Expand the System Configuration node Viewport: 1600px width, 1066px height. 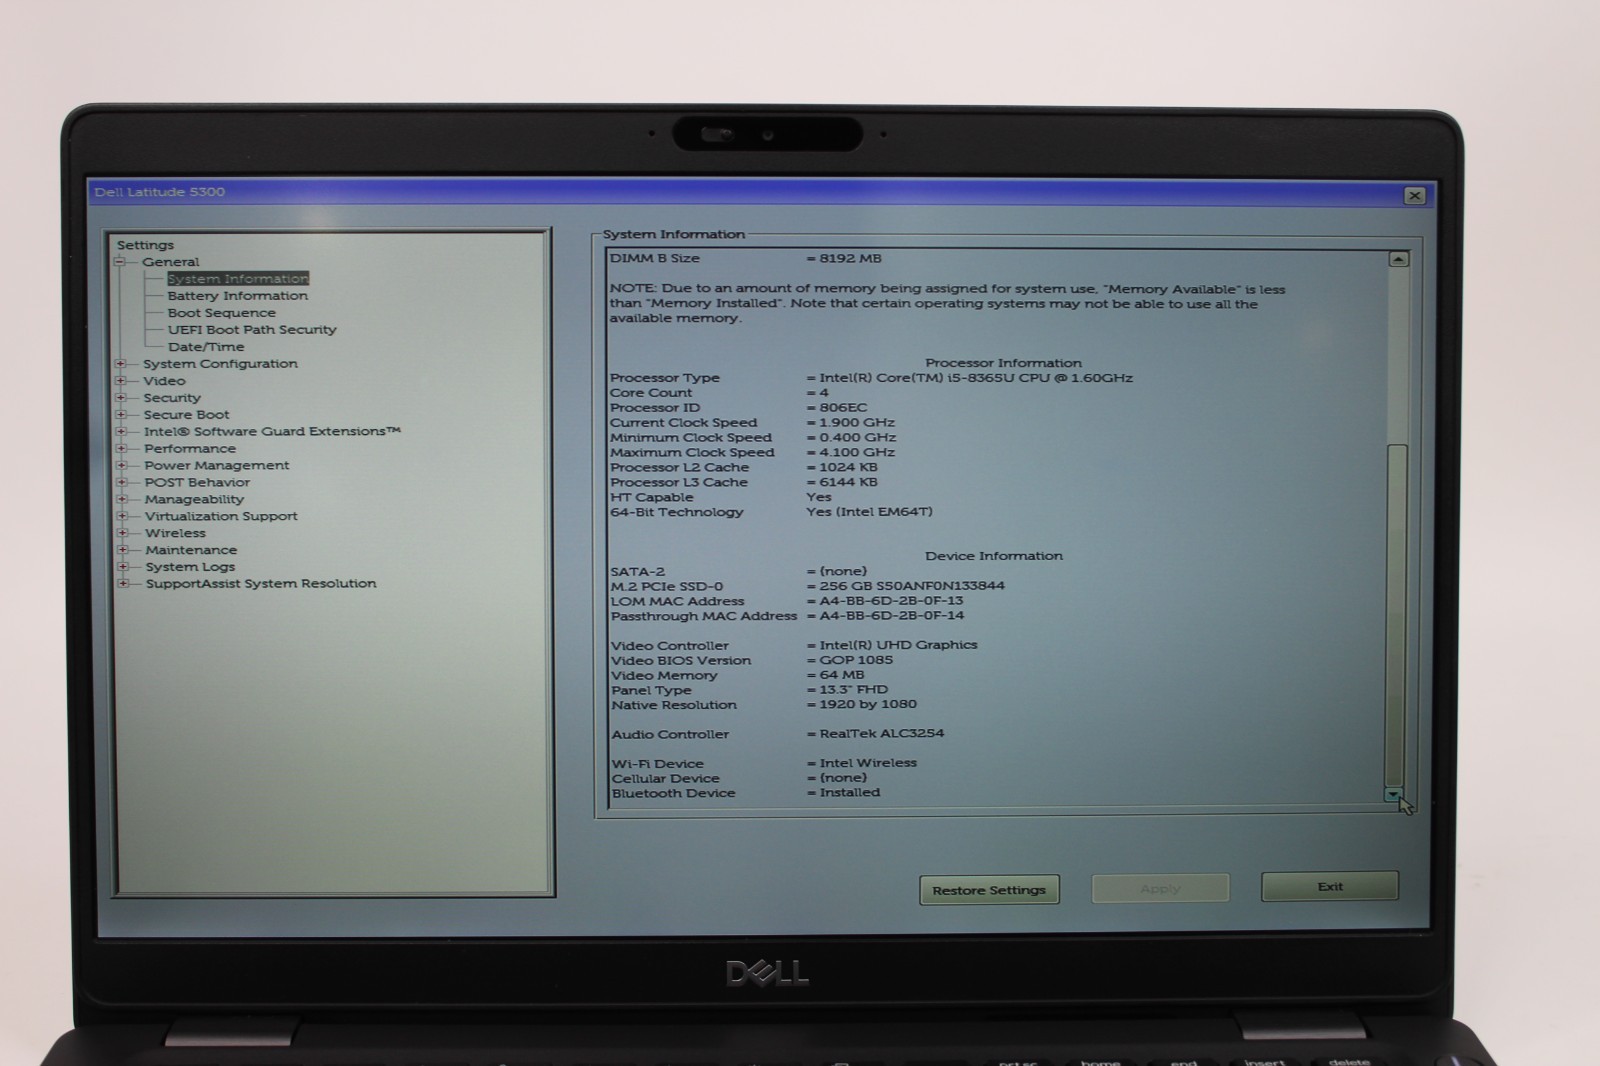[121, 364]
